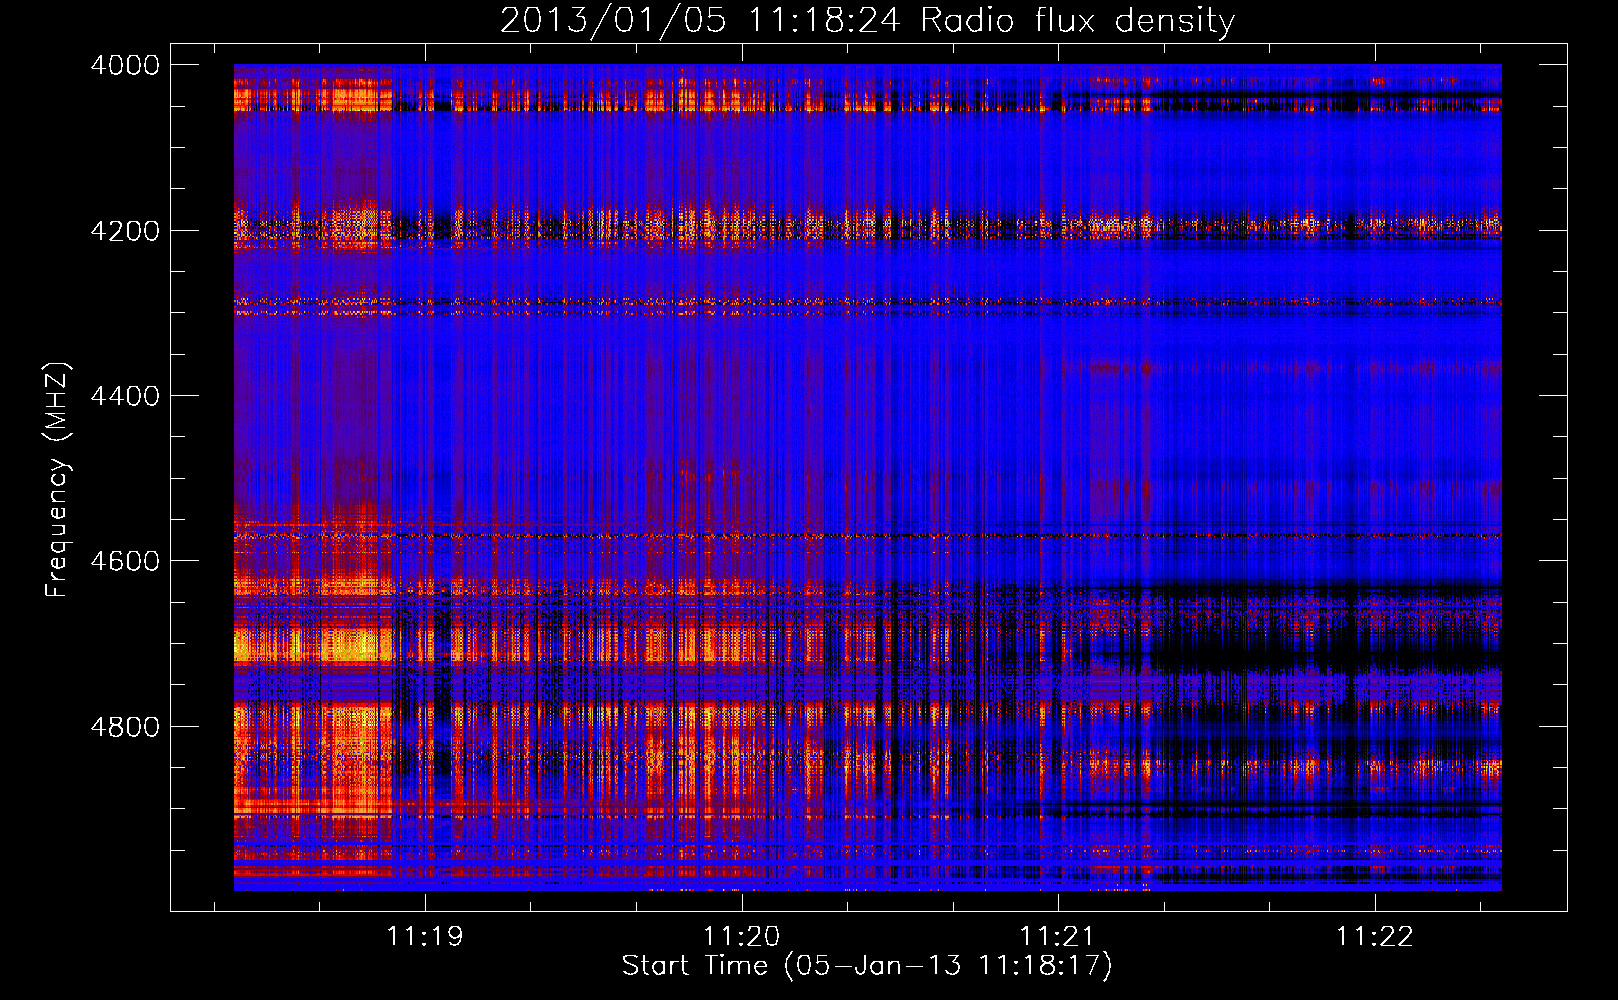Click the 11:19 time axis label
The height and width of the screenshot is (1000, 1618).
[425, 936]
